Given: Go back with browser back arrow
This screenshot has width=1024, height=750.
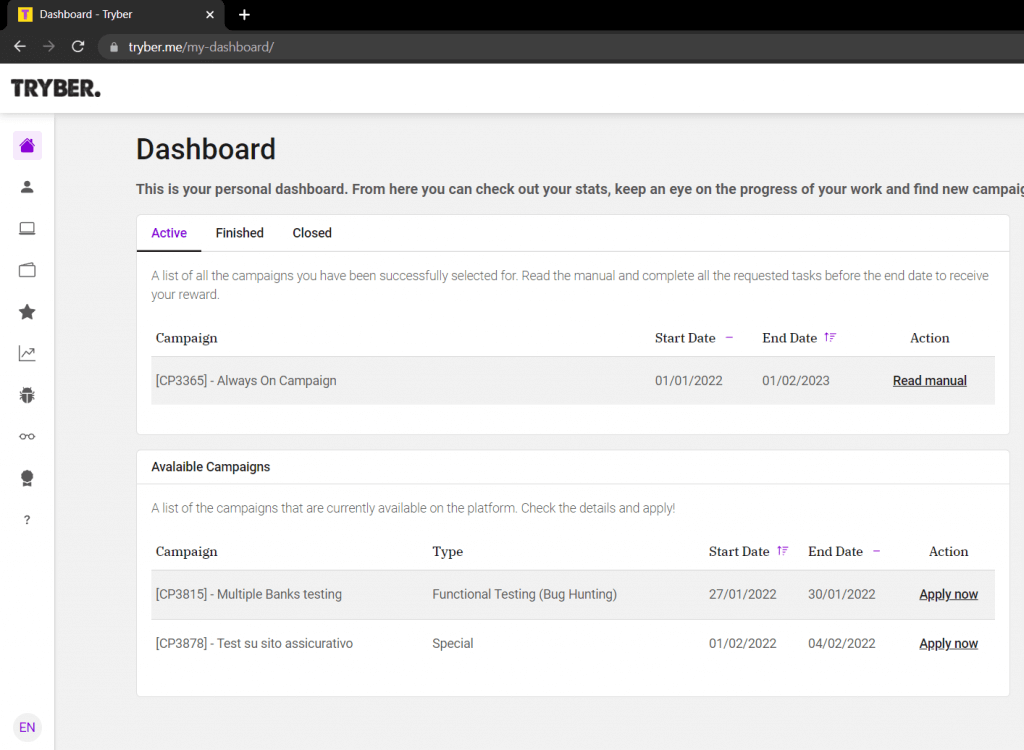Looking at the screenshot, I should [20, 46].
